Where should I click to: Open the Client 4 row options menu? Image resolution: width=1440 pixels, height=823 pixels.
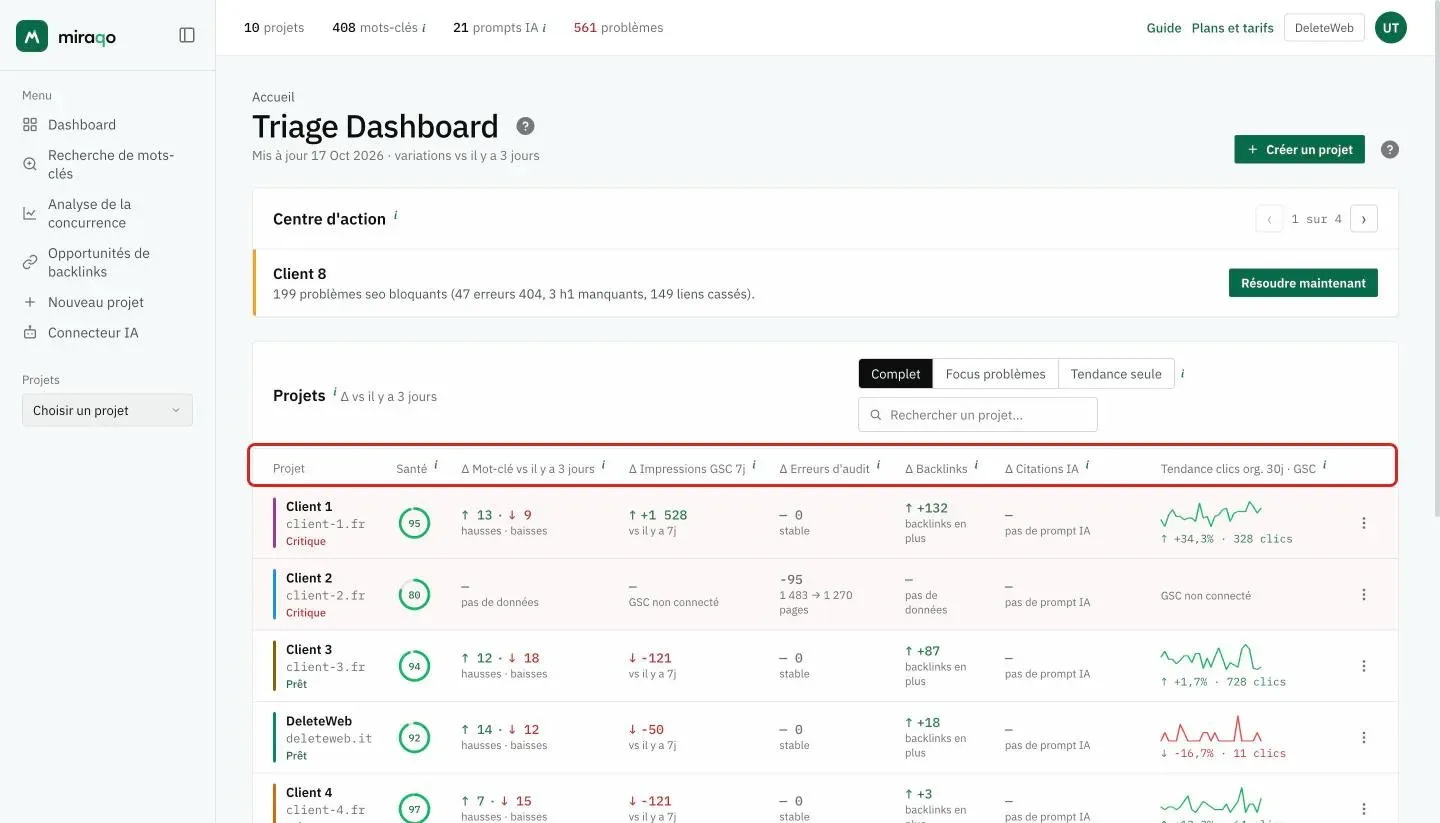(1364, 809)
